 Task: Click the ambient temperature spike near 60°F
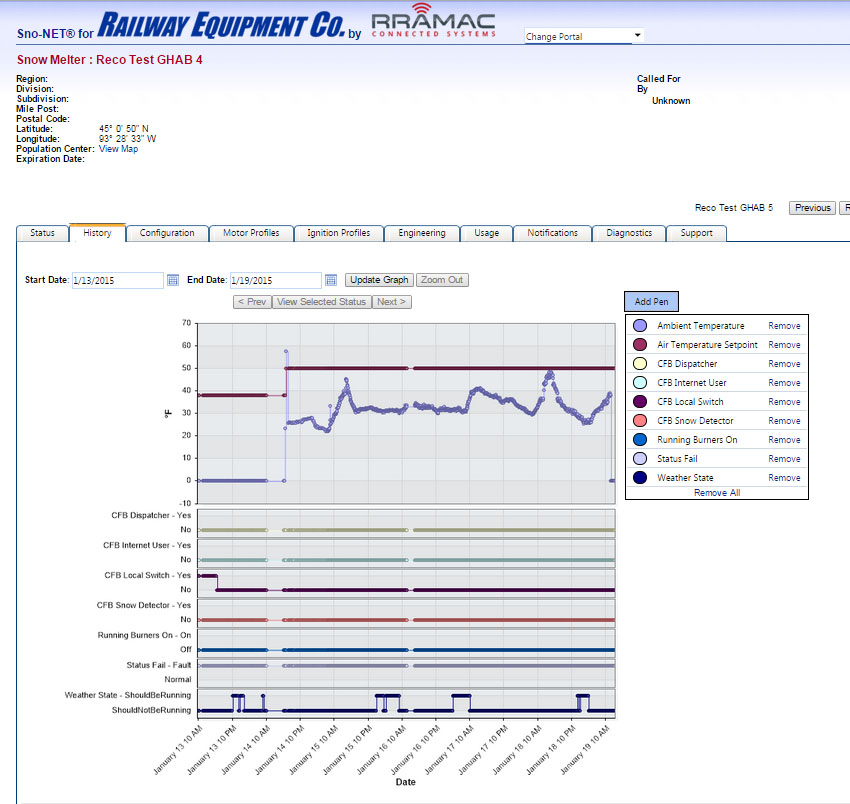pos(286,351)
